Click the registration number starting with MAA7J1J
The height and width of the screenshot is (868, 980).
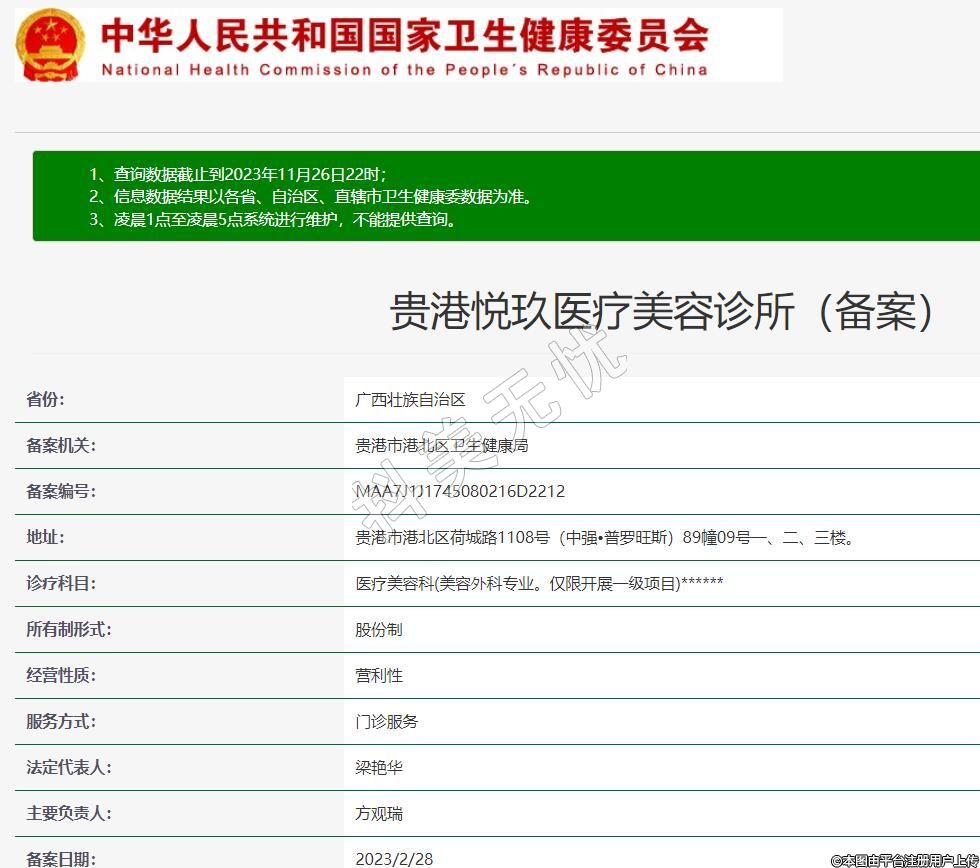[460, 491]
